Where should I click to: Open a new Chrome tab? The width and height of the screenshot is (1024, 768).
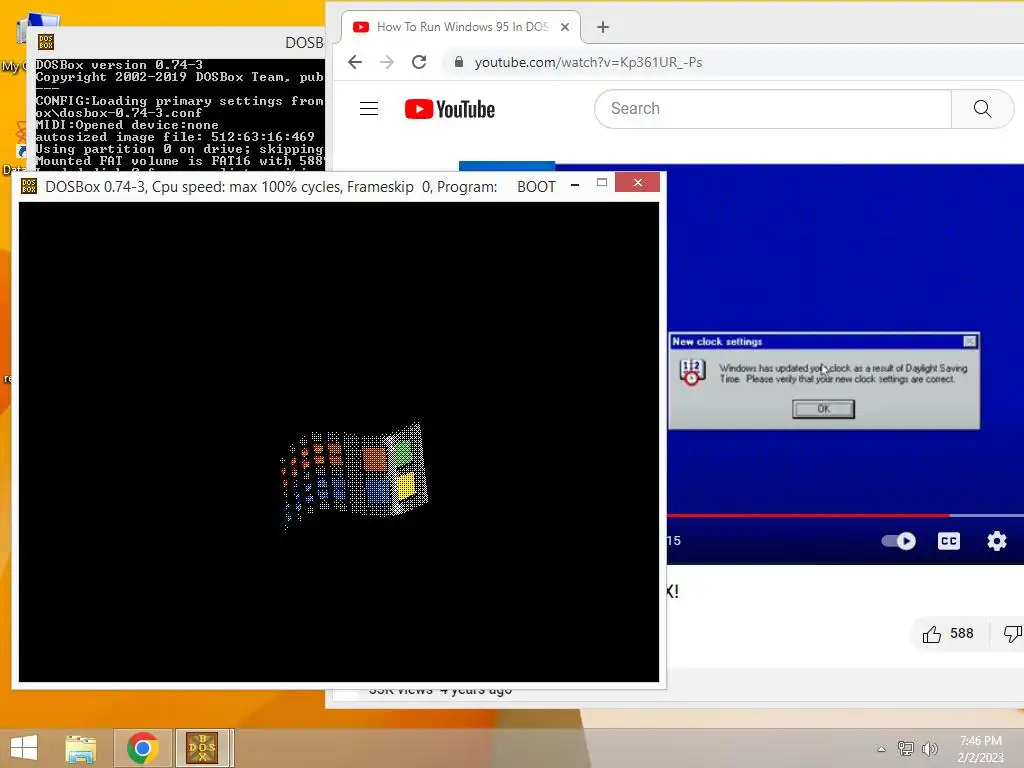pyautogui.click(x=603, y=27)
